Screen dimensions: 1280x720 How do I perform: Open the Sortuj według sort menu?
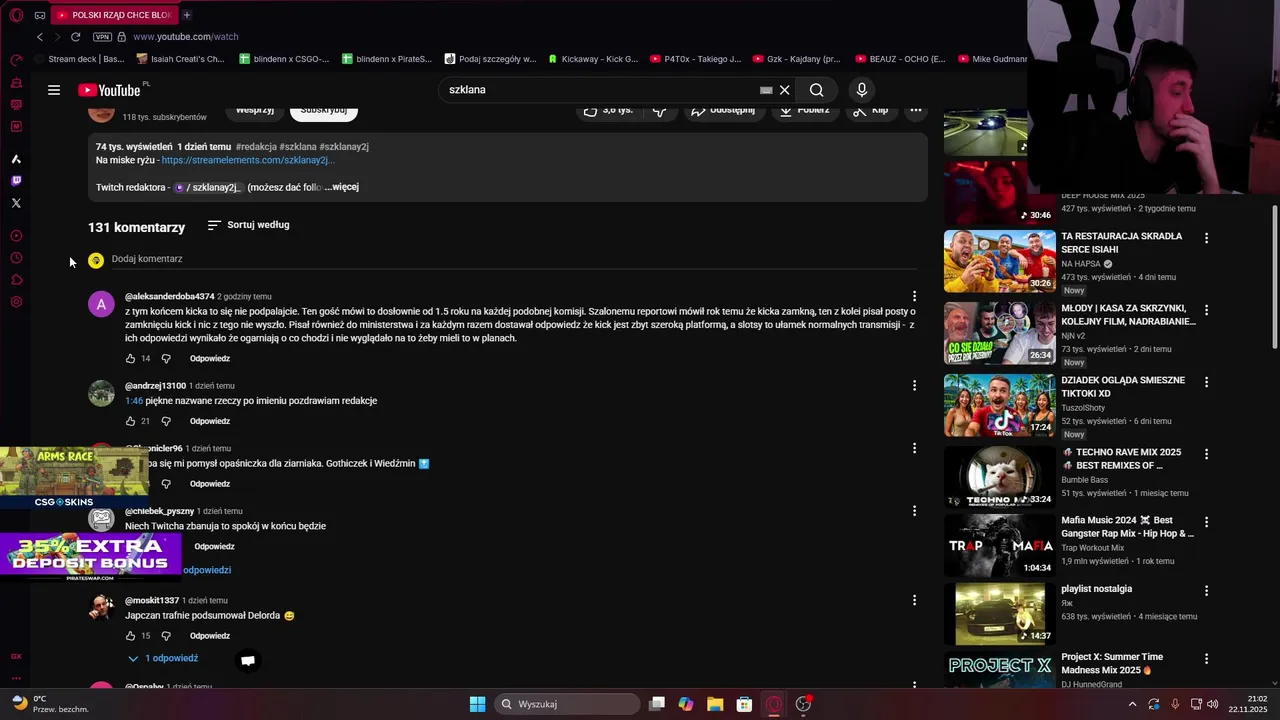point(248,225)
